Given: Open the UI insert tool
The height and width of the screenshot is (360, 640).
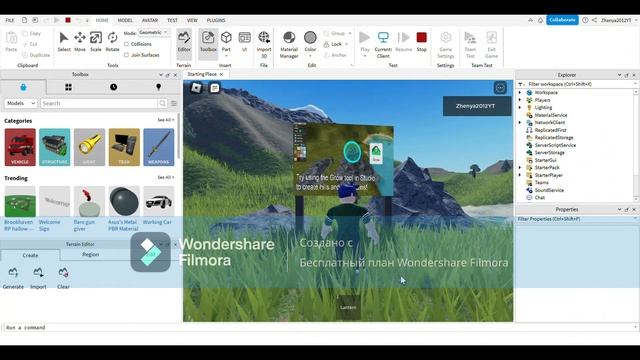Looking at the screenshot, I should click(244, 41).
